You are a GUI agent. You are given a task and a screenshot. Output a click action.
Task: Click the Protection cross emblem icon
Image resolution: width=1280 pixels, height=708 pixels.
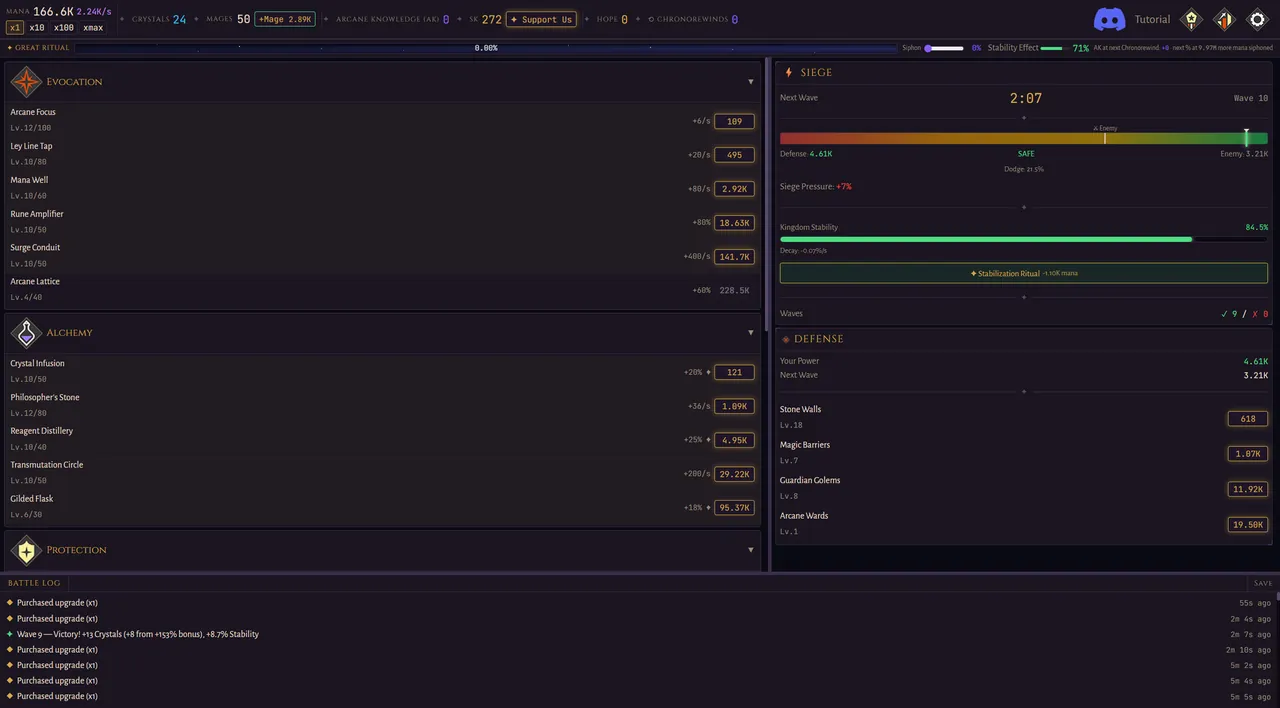click(x=26, y=550)
